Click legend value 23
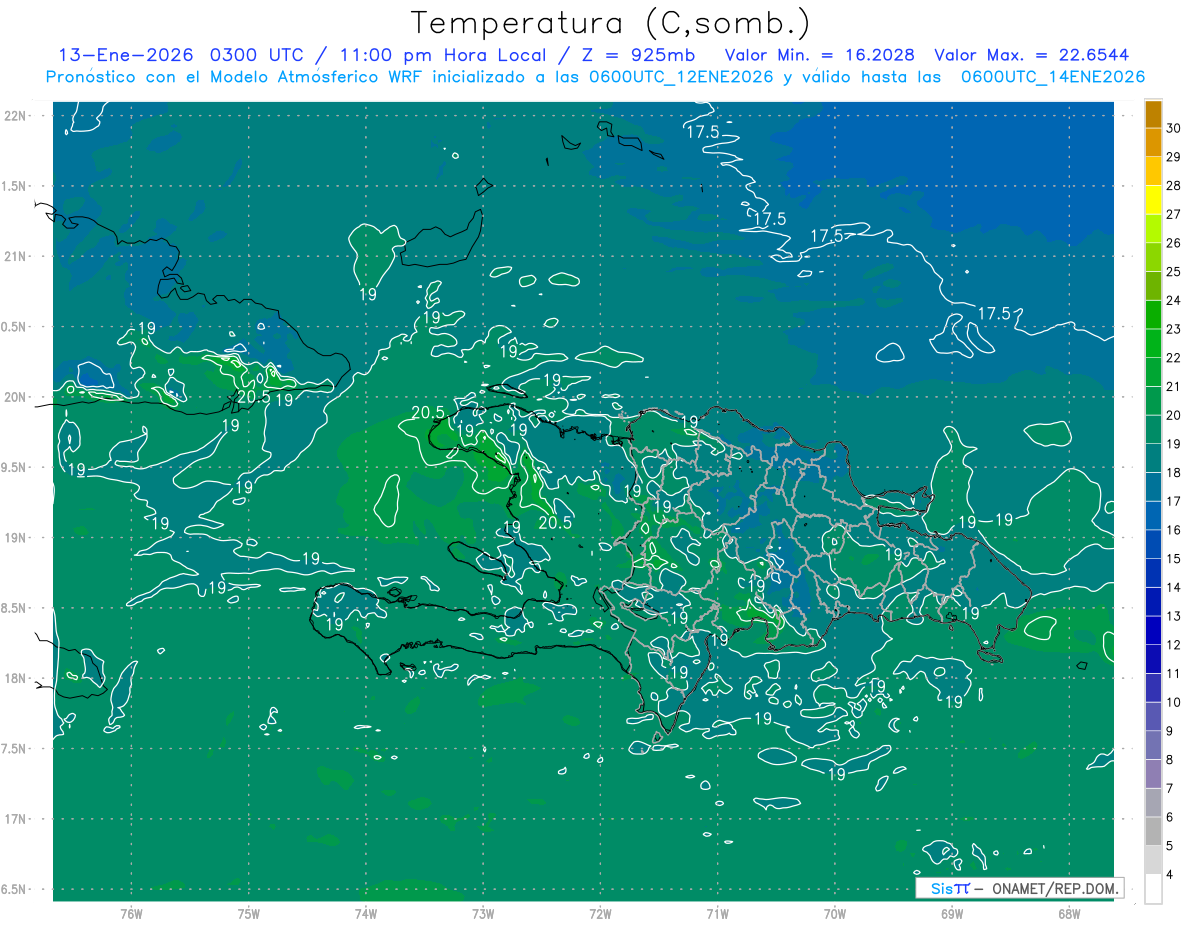Viewport: 1200px width, 927px height. [x=1173, y=329]
